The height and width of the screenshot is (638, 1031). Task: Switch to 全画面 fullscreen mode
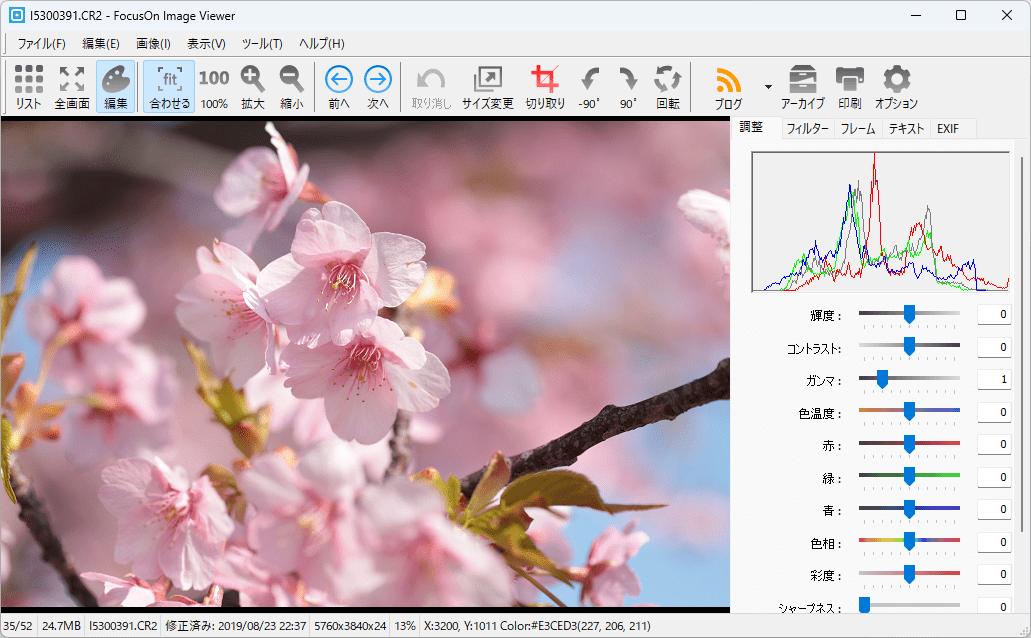pos(72,87)
